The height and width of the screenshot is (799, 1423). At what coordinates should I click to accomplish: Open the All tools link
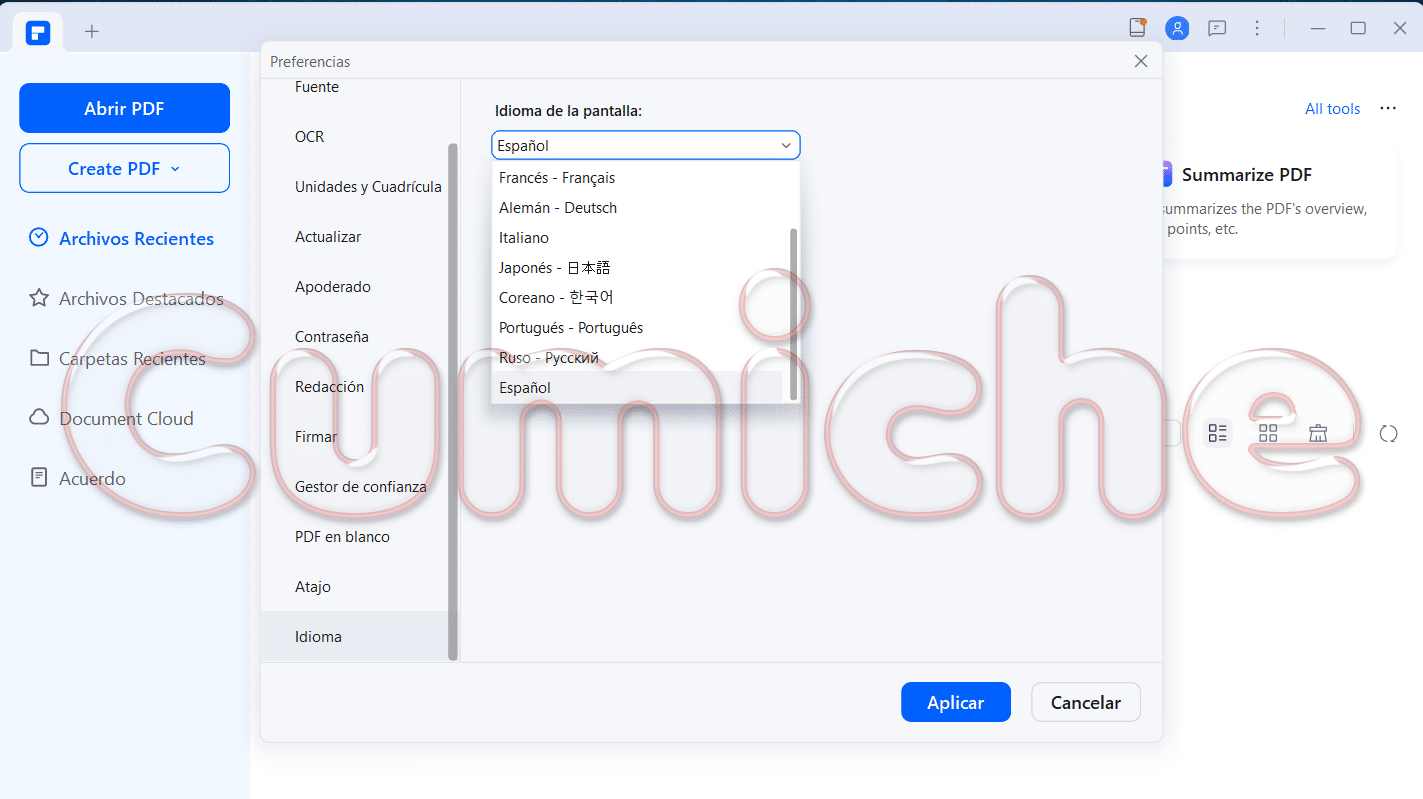1332,109
